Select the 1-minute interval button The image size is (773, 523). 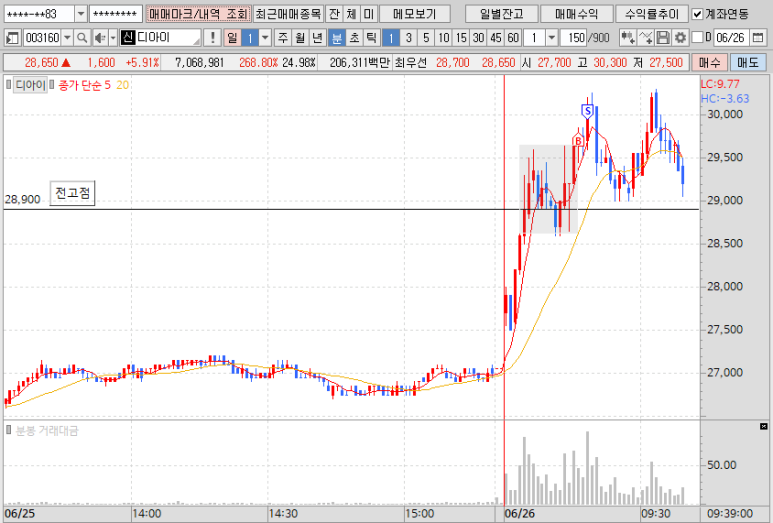tap(390, 38)
